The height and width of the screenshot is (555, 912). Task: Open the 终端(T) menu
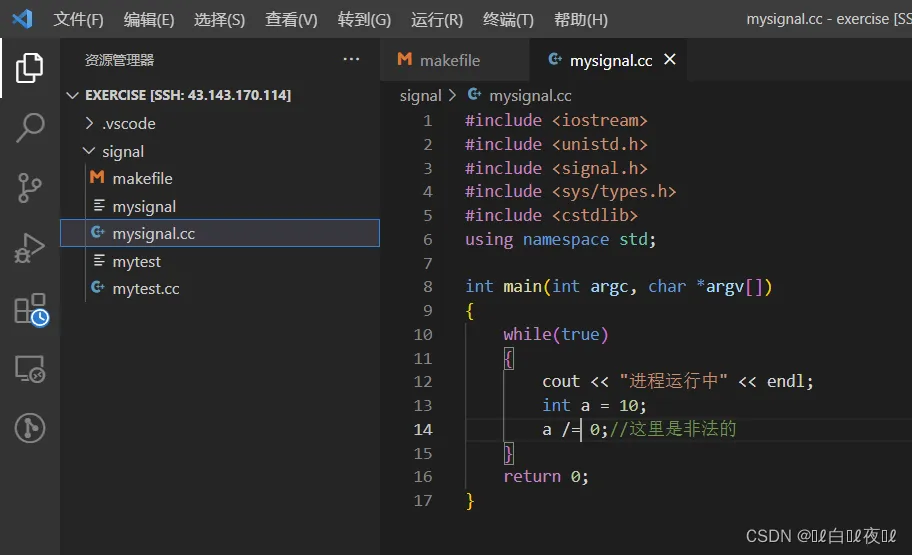[508, 20]
